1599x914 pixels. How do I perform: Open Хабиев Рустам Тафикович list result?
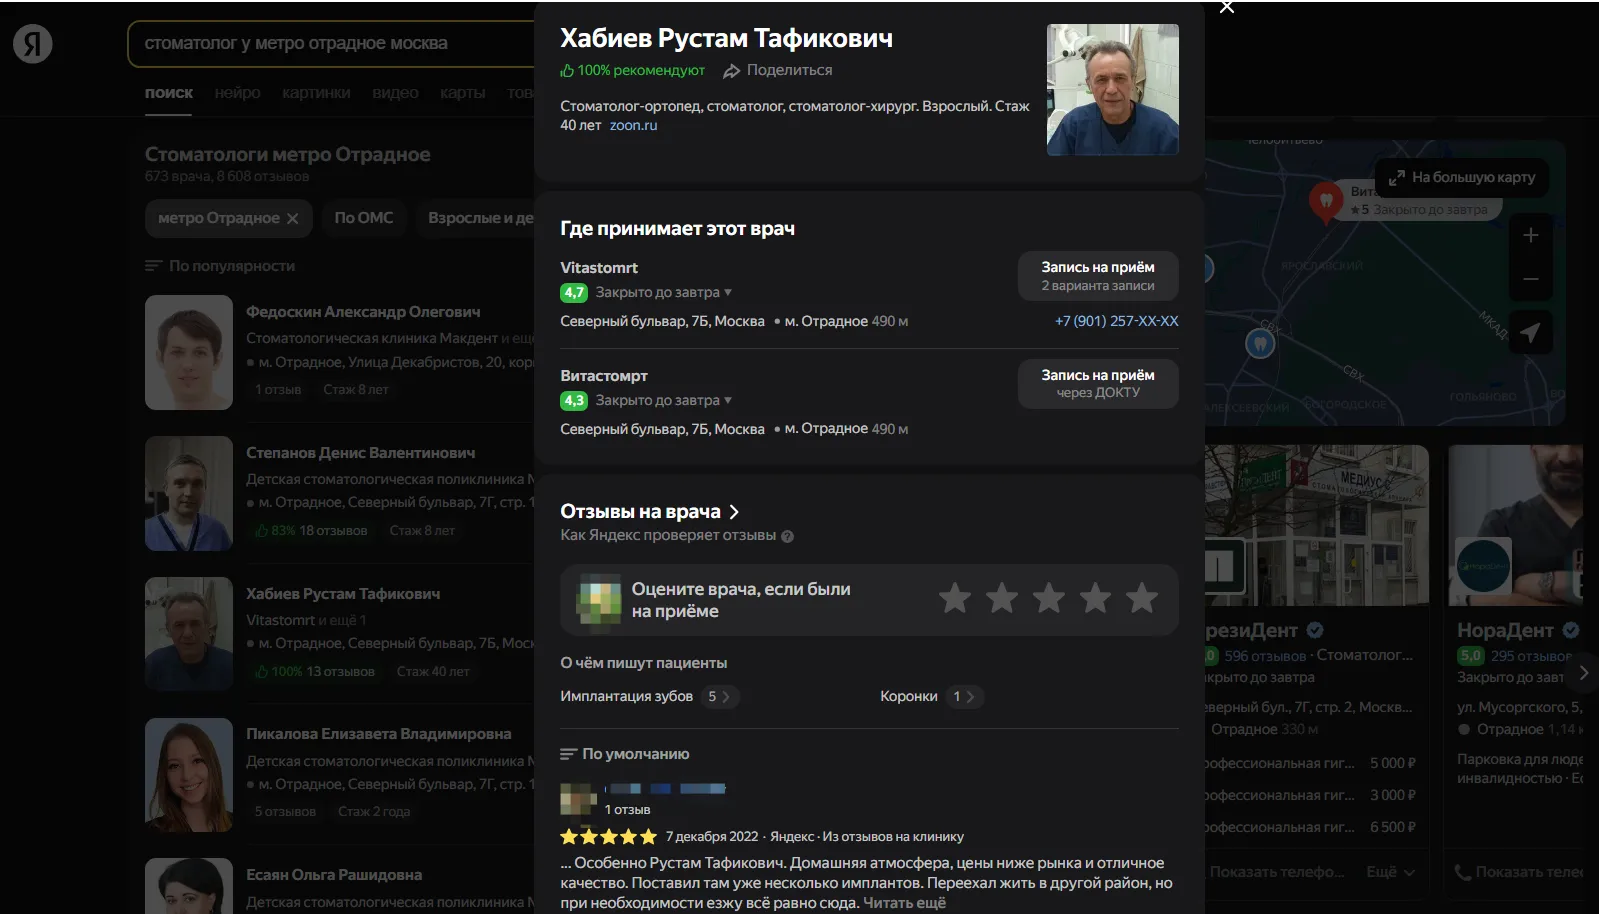pyautogui.click(x=343, y=594)
